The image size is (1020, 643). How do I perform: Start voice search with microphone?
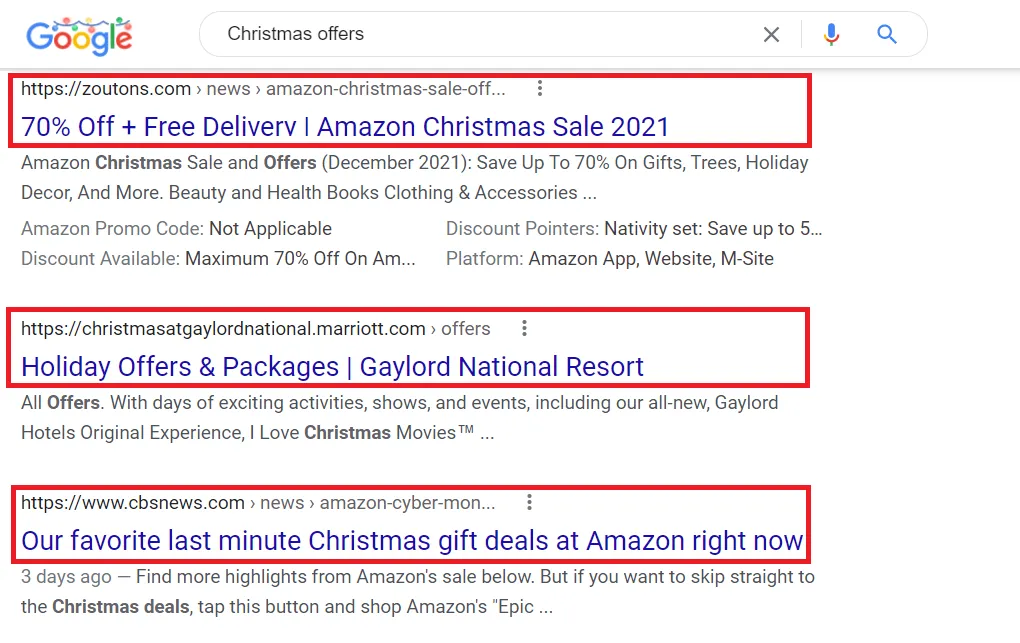coord(831,35)
